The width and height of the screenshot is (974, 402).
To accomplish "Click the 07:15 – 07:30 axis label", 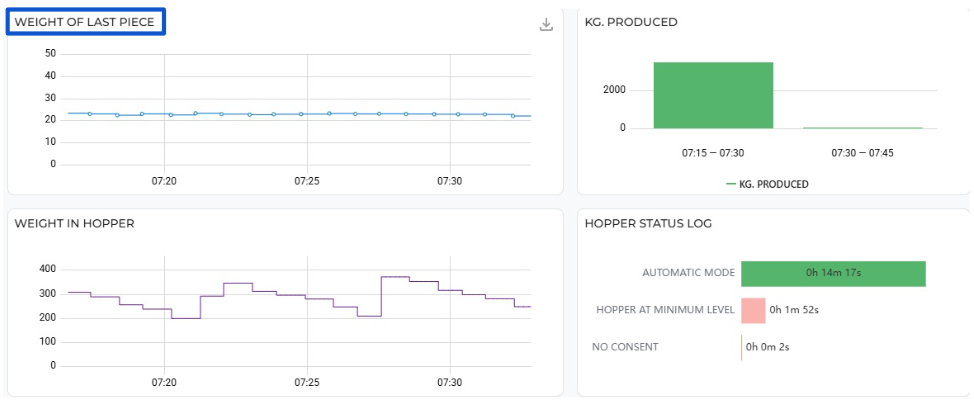I will point(713,153).
